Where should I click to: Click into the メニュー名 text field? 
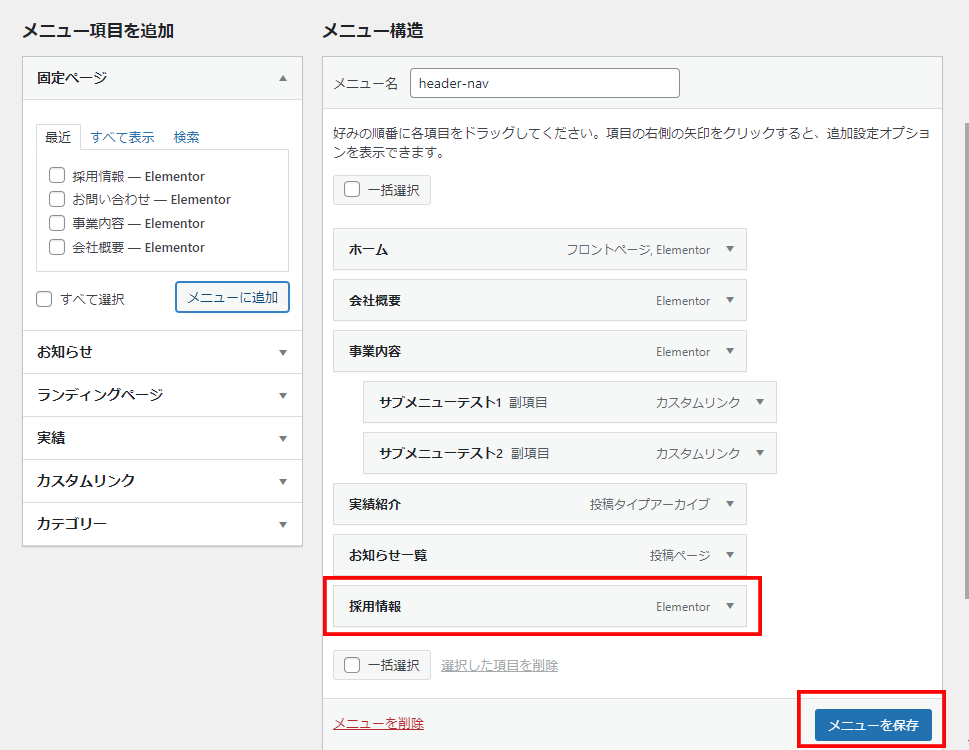coord(544,83)
